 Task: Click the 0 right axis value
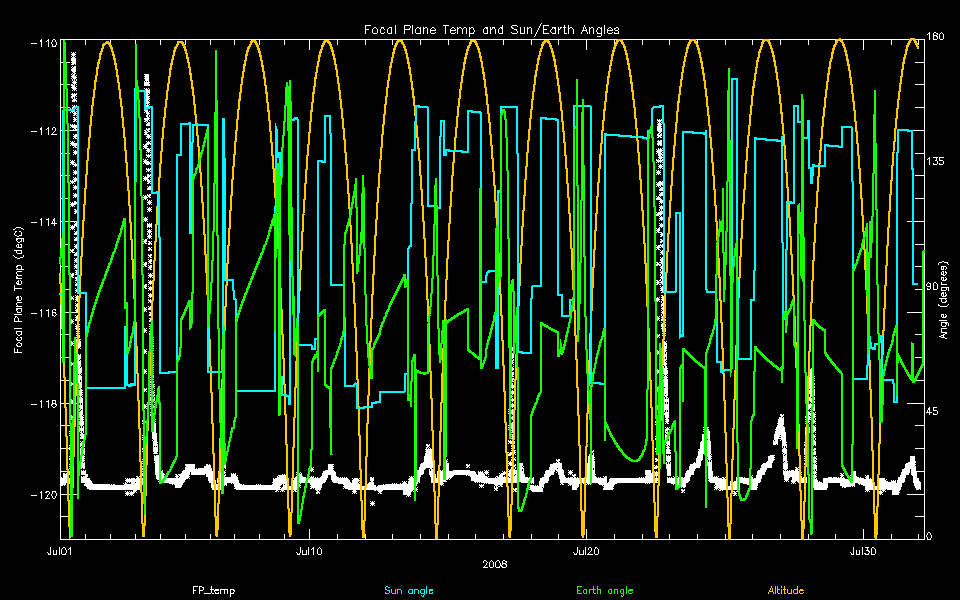929,536
